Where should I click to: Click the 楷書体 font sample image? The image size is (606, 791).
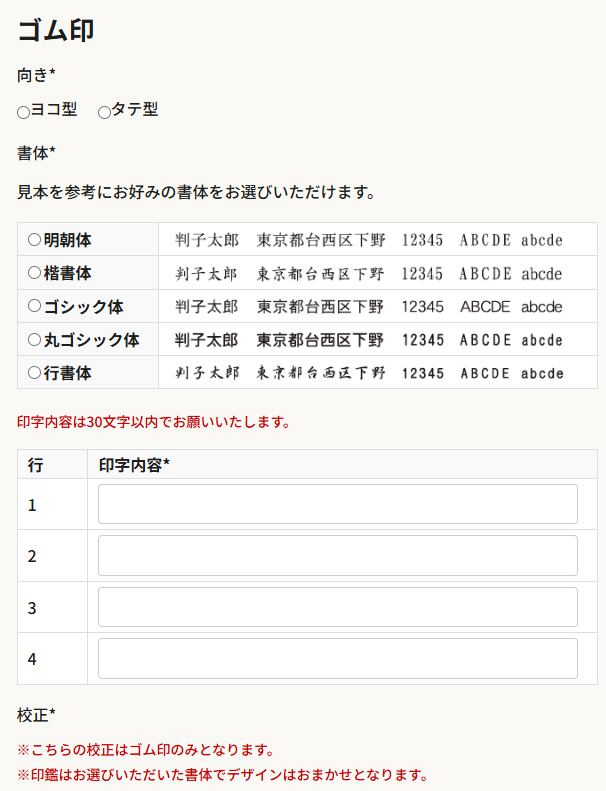[x=368, y=273]
